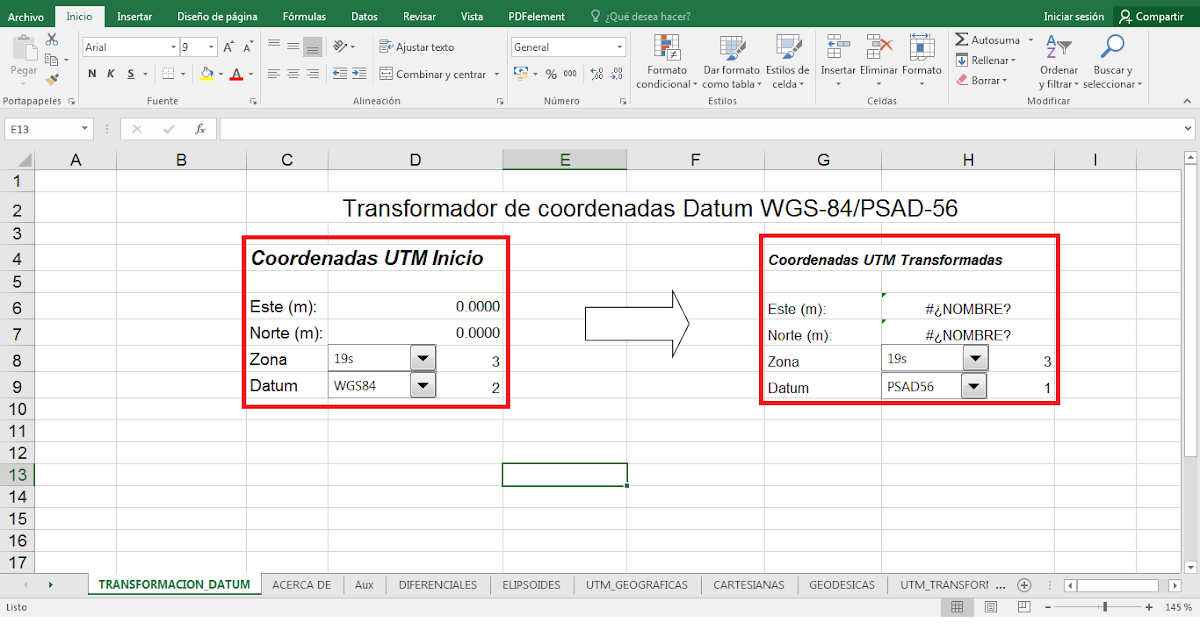This screenshot has height=630, width=1200.
Task: Open the Datum dropdown showing WGS84
Action: (422, 385)
